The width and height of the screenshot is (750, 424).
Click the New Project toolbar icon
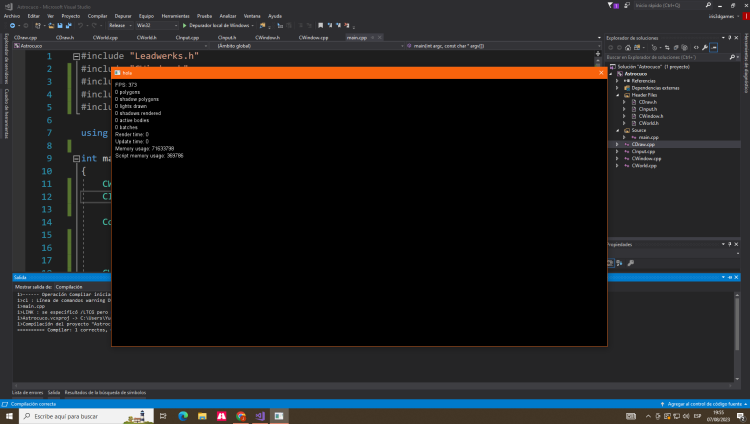click(x=37, y=25)
